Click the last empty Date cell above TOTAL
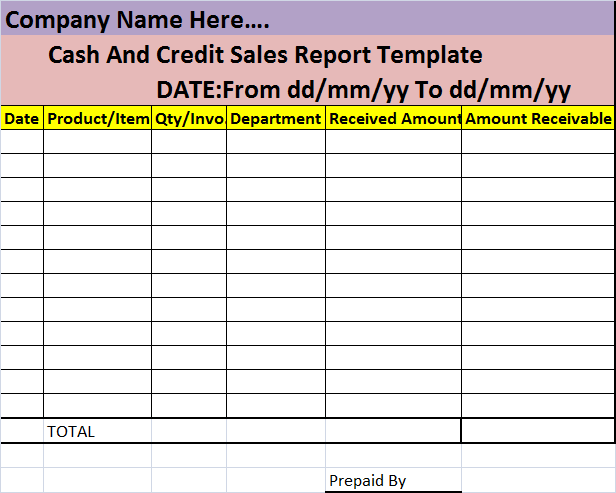The image size is (616, 493). (22, 406)
